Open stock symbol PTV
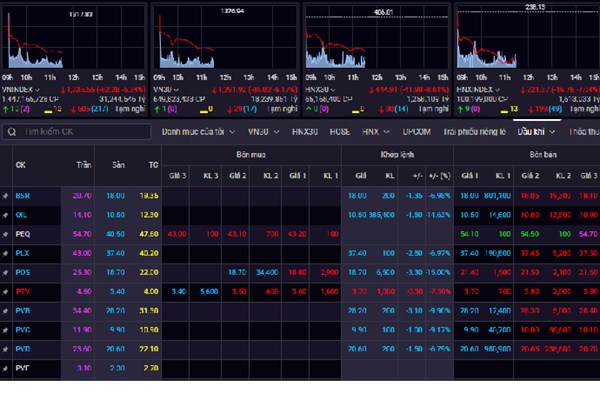The width and height of the screenshot is (600, 400). [x=23, y=292]
